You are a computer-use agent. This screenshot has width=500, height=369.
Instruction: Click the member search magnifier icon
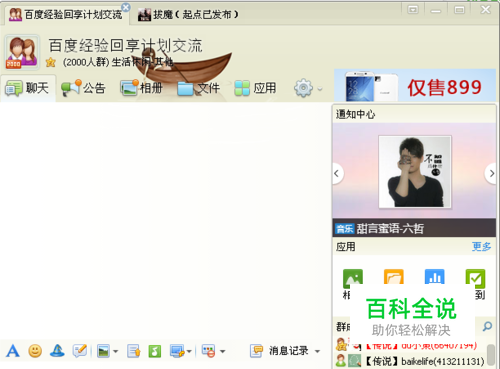click(487, 326)
